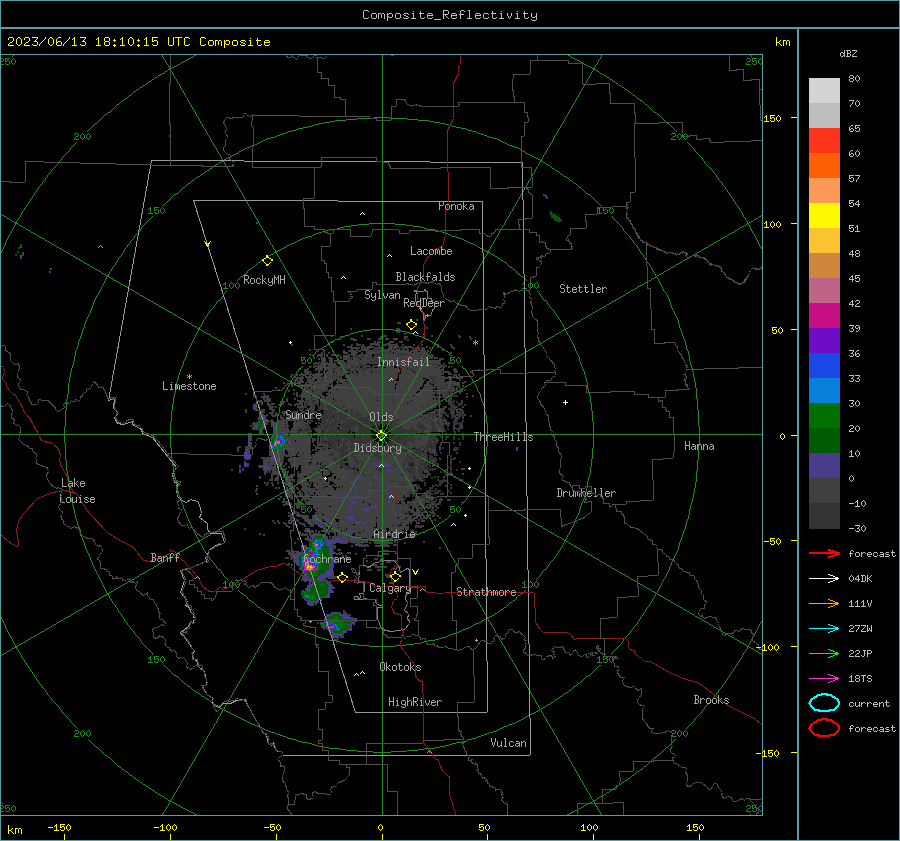Click the magenta 18TS arrow icon
The width and height of the screenshot is (900, 841).
click(824, 679)
